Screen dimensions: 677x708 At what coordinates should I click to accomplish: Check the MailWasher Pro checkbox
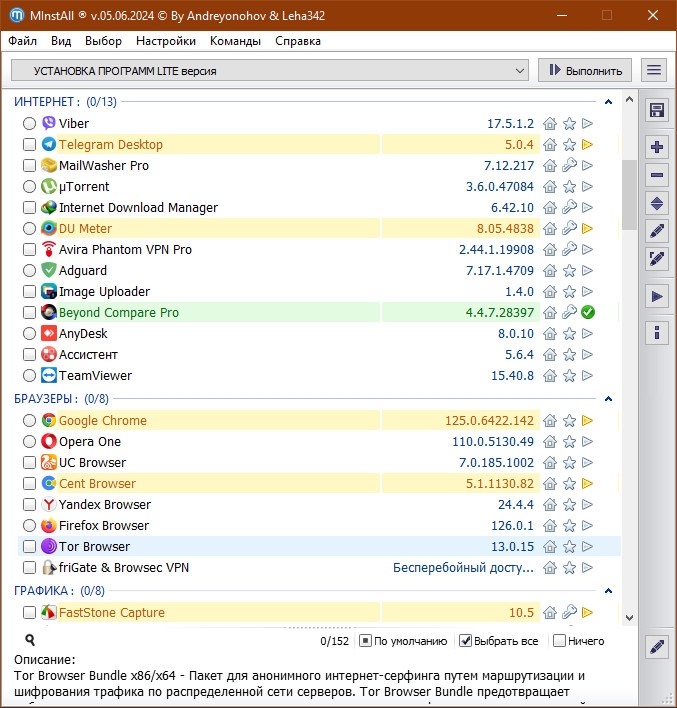[x=29, y=165]
